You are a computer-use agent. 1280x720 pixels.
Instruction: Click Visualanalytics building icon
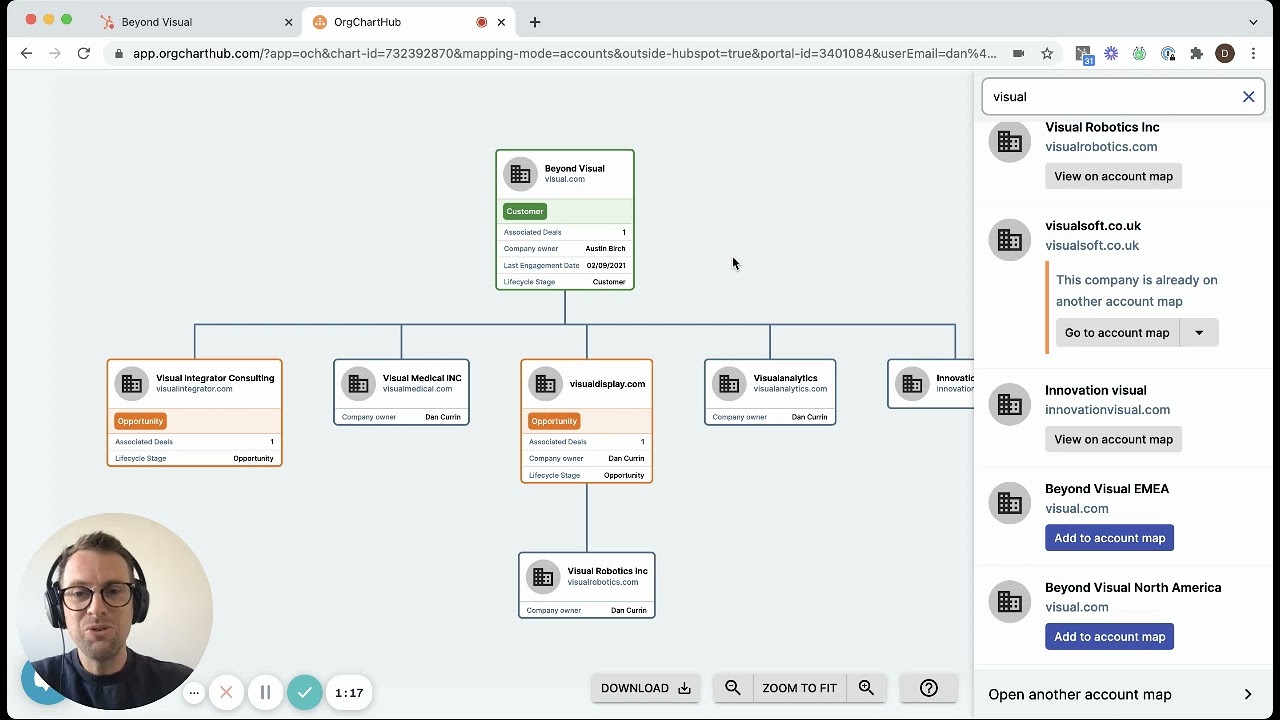729,383
